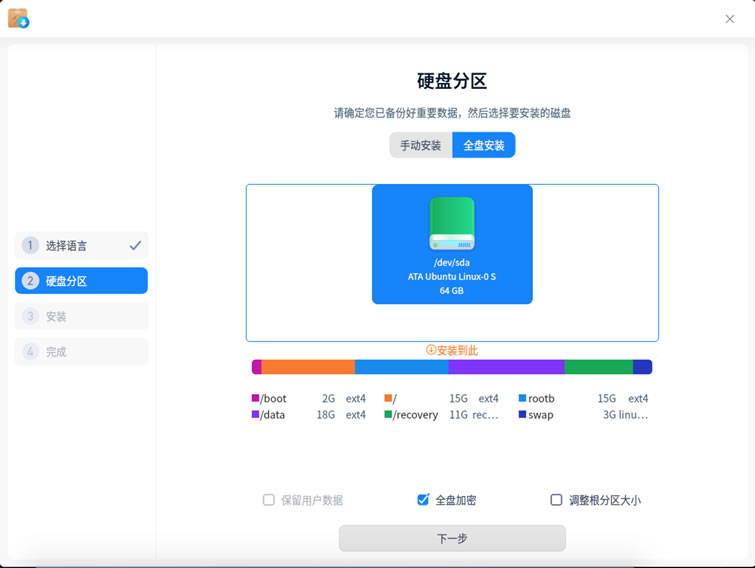Click step number 1 circle icon

click(x=30, y=245)
